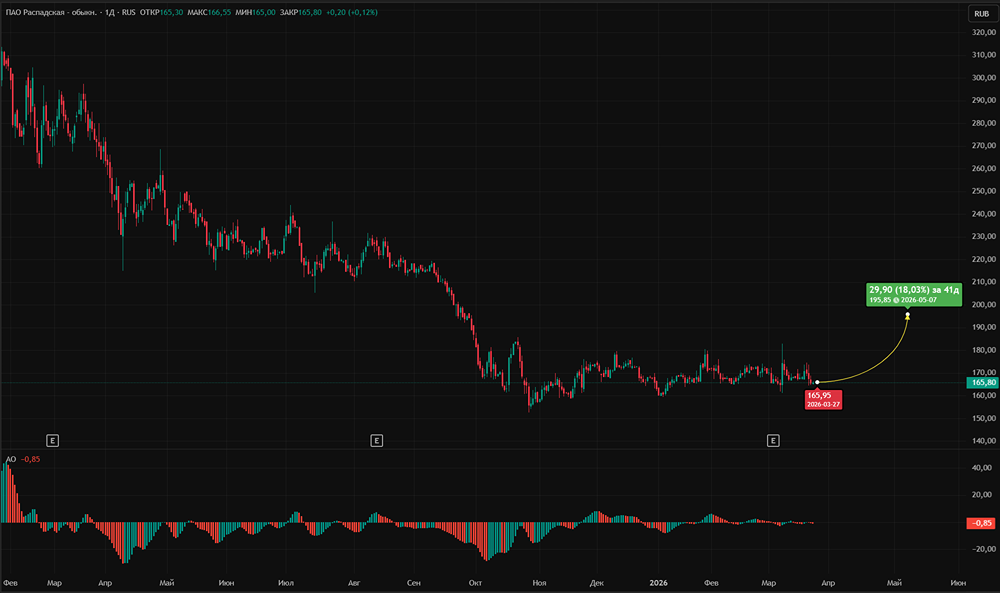1000x593 pixels.
Task: Click the Июл month label on time axis
Action: click(x=286, y=583)
